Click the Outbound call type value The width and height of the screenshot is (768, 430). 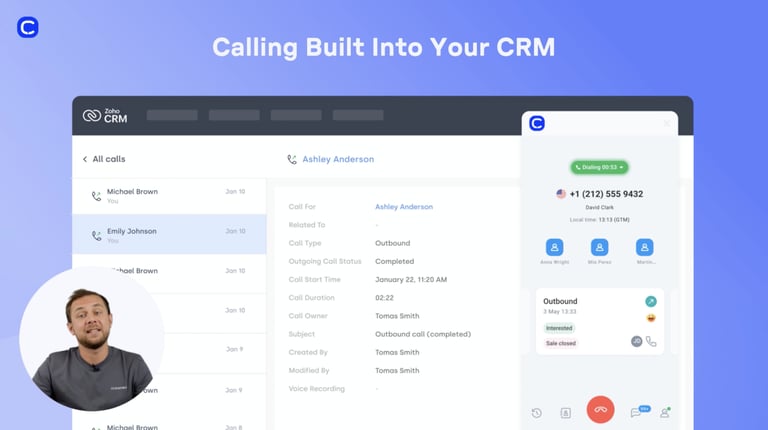pyautogui.click(x=393, y=243)
